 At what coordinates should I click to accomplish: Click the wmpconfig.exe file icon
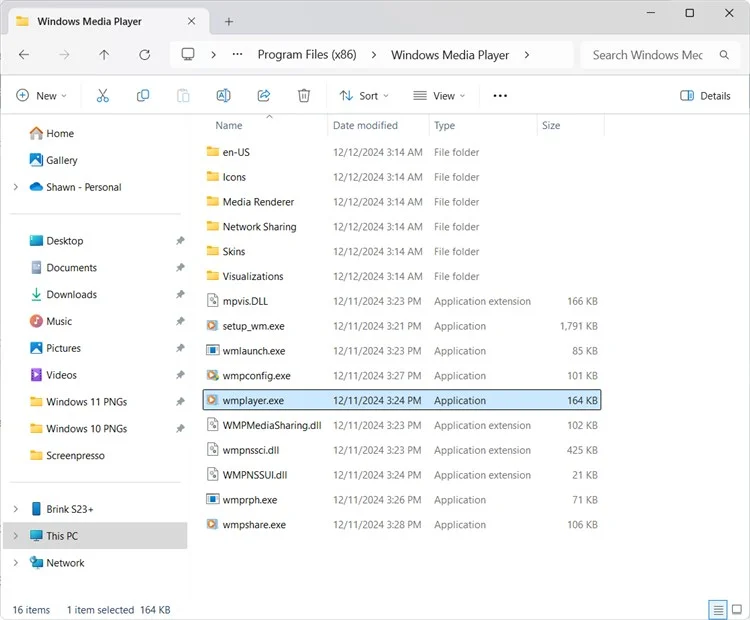pos(212,375)
